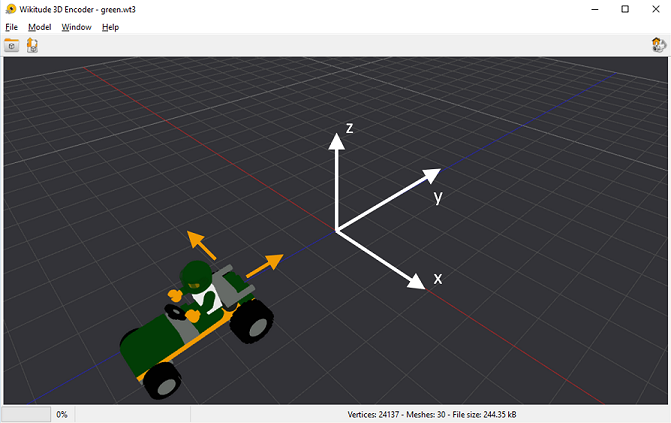Open the Window menu
The image size is (671, 423).
coord(76,27)
